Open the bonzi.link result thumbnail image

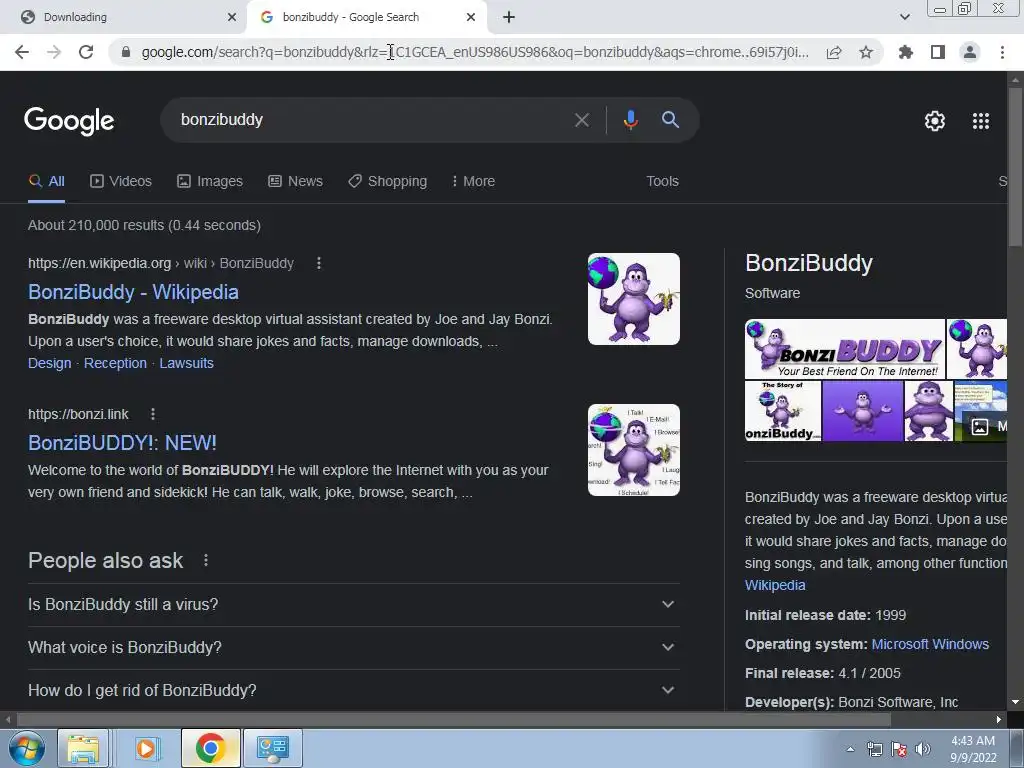coord(633,450)
